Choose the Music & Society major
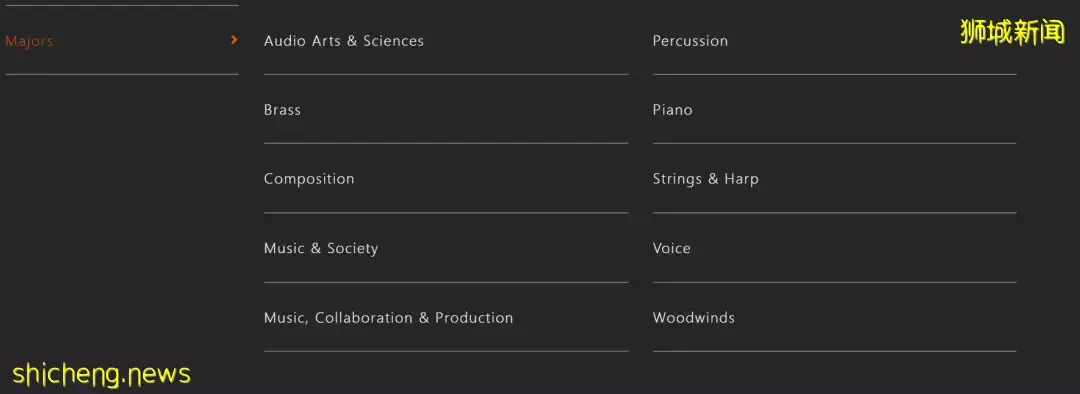1080x394 pixels. 446,248
